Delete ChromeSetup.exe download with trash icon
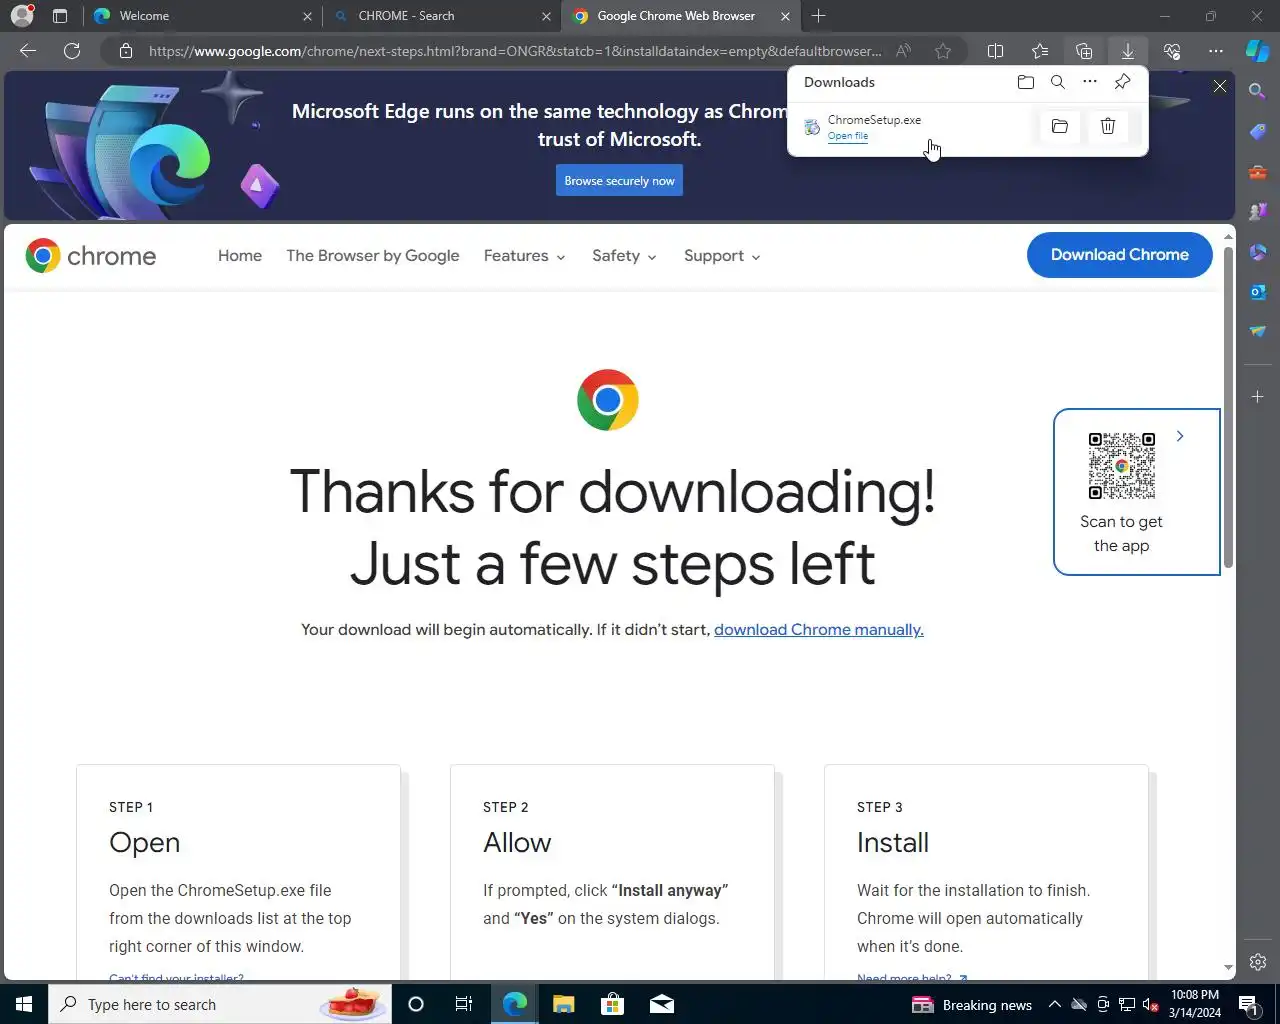 click(x=1108, y=126)
